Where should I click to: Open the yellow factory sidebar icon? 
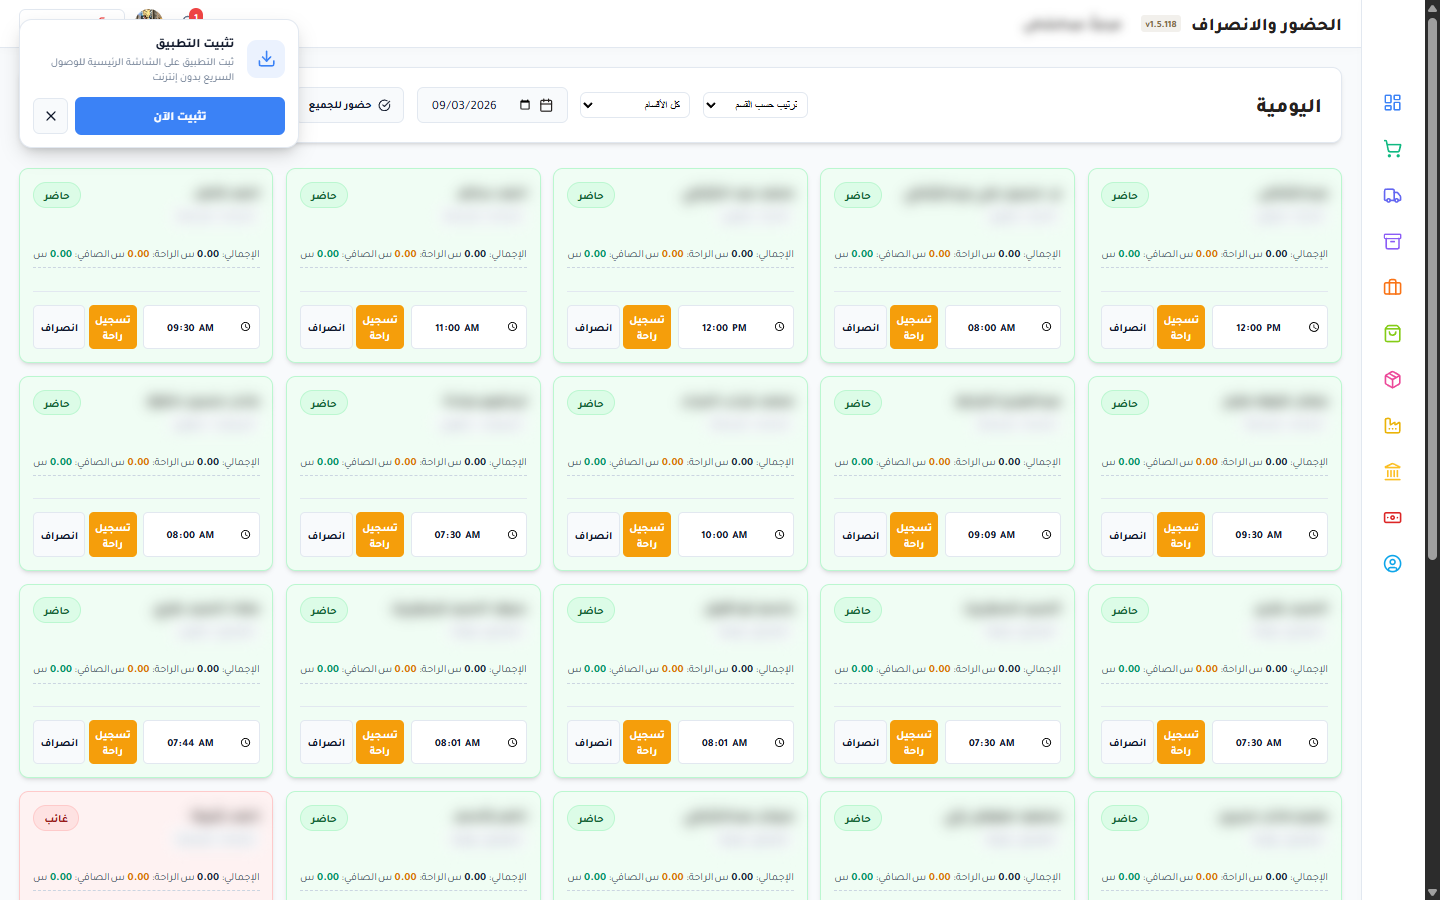pos(1392,425)
